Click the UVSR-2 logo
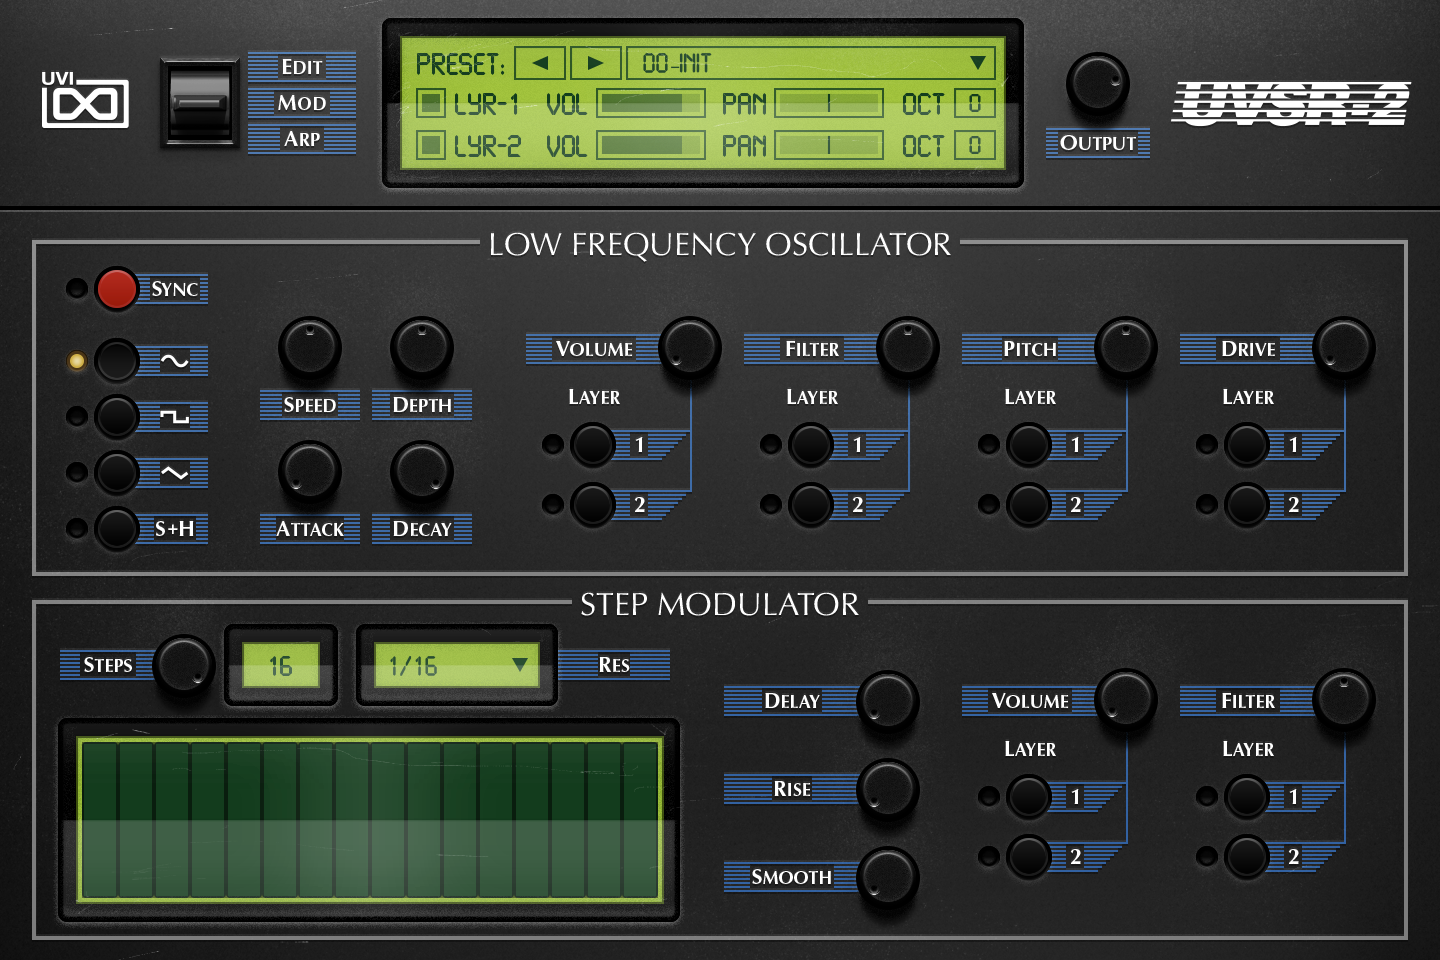Viewport: 1440px width, 960px height. click(1291, 103)
